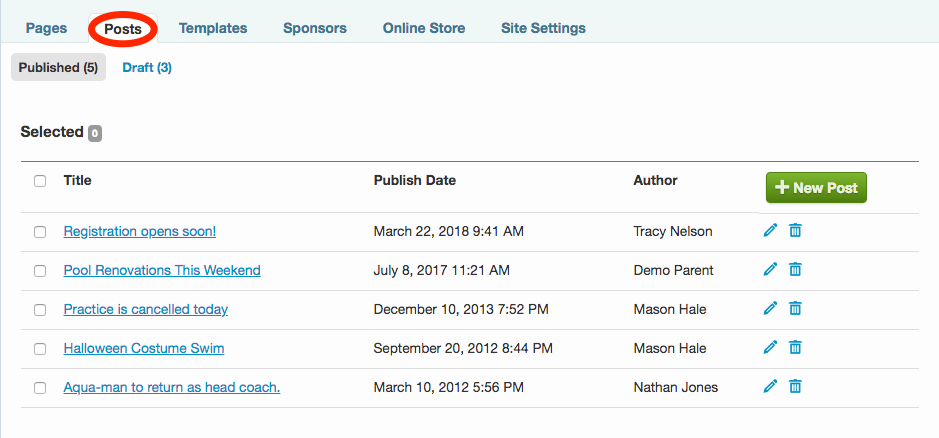Switch to the Templates tab
The width and height of the screenshot is (939, 438).
(x=213, y=28)
